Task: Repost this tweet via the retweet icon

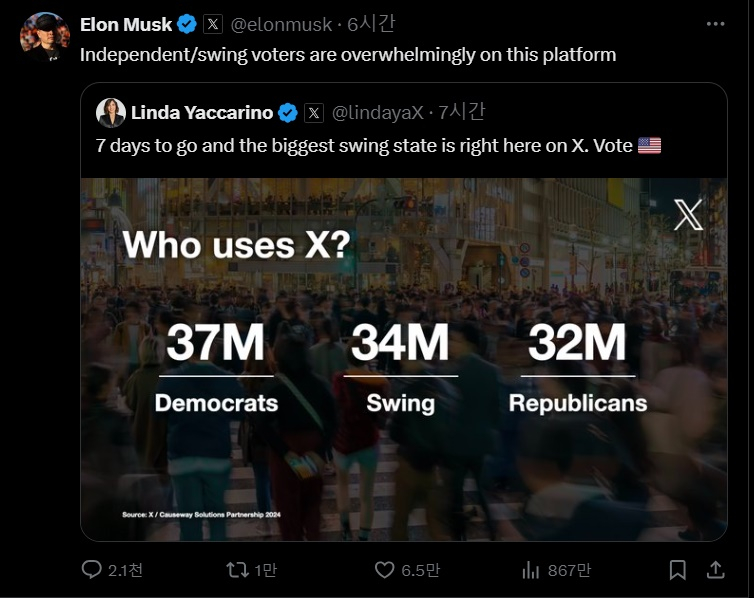Action: [237, 570]
